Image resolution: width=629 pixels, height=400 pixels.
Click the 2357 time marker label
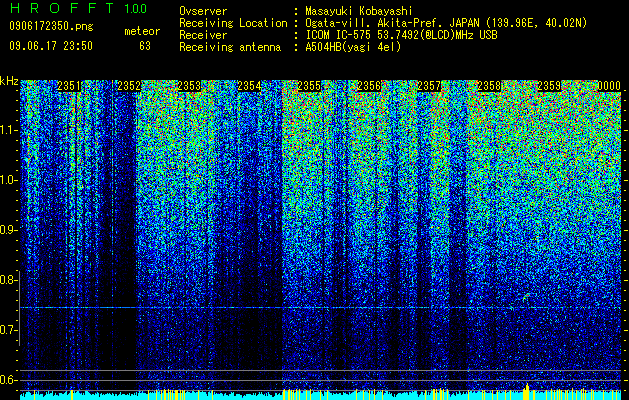point(429,86)
